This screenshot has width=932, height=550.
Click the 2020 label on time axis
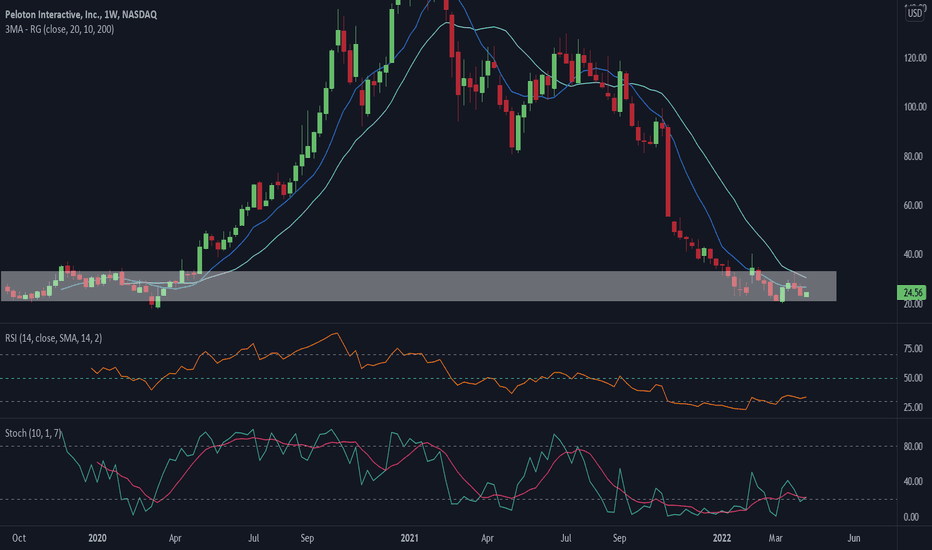[97, 538]
